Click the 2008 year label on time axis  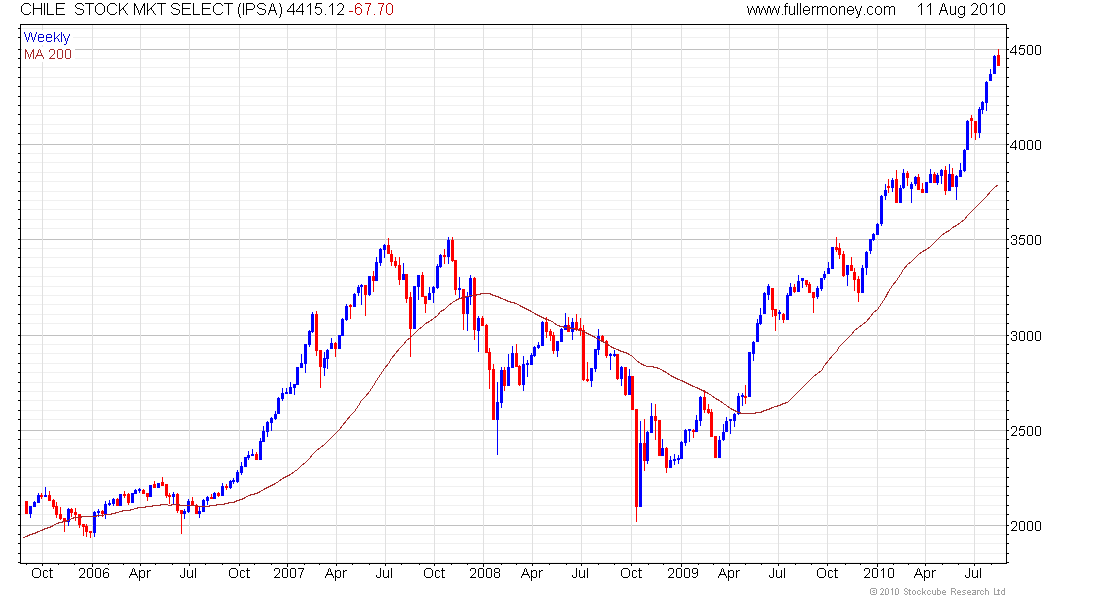click(485, 573)
